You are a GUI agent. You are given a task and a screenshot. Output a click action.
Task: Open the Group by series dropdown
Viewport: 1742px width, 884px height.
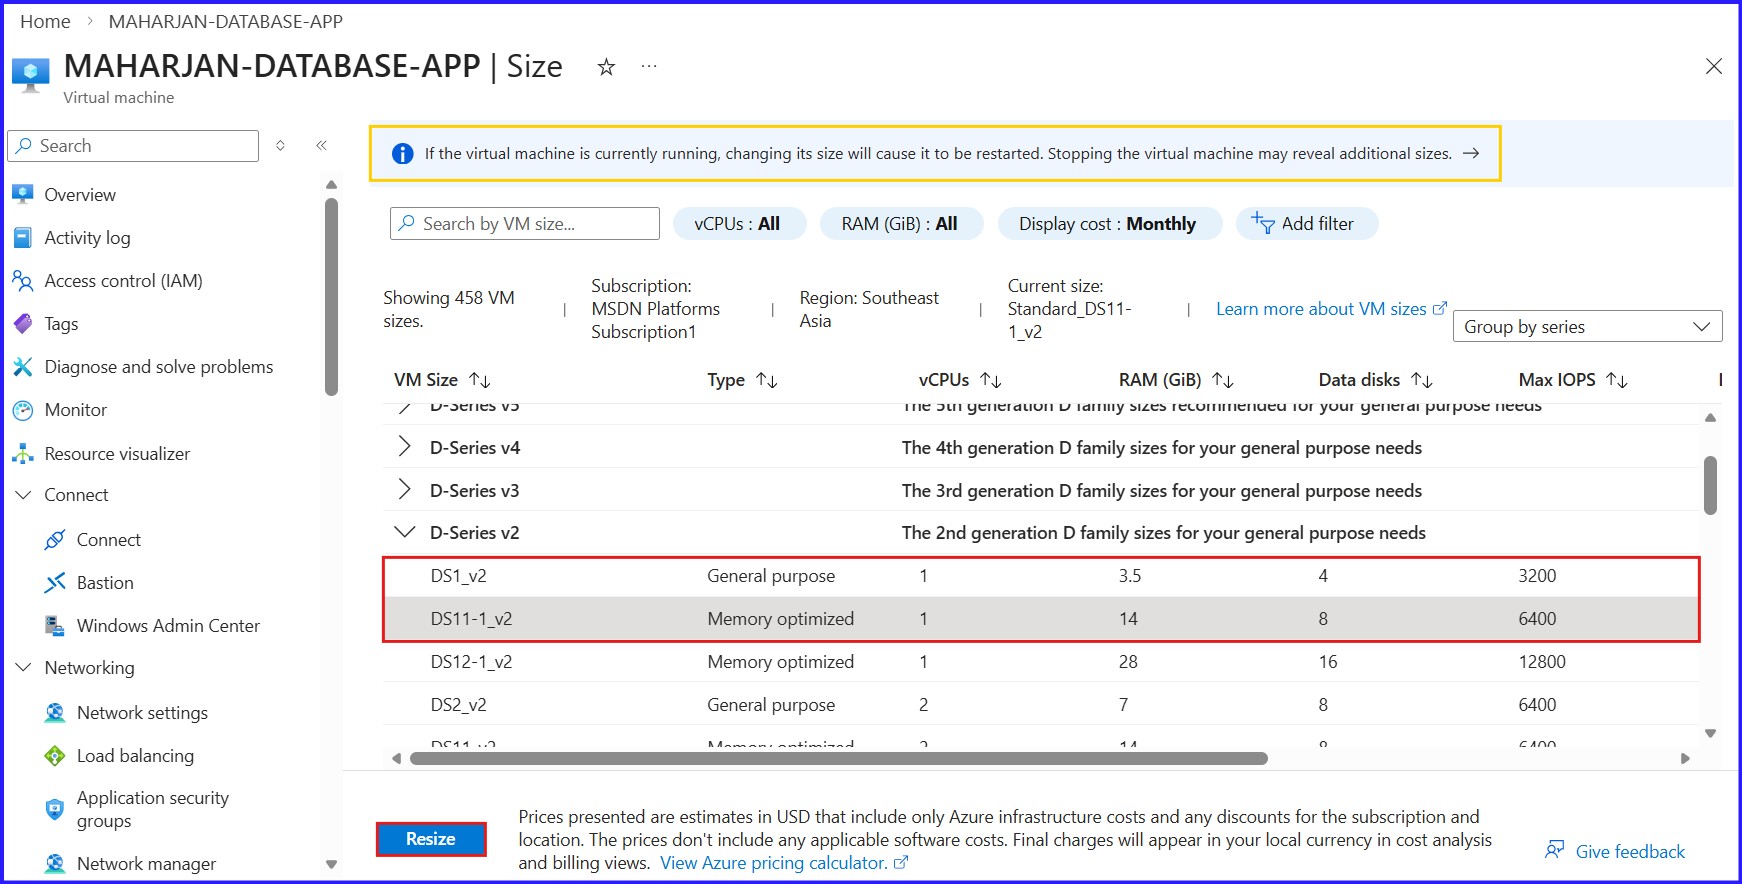(x=1587, y=327)
